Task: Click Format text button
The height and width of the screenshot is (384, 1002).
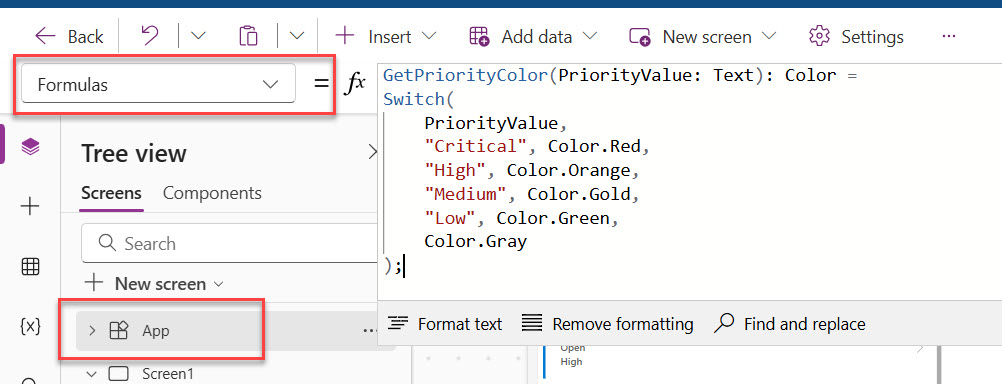Action: click(x=445, y=325)
